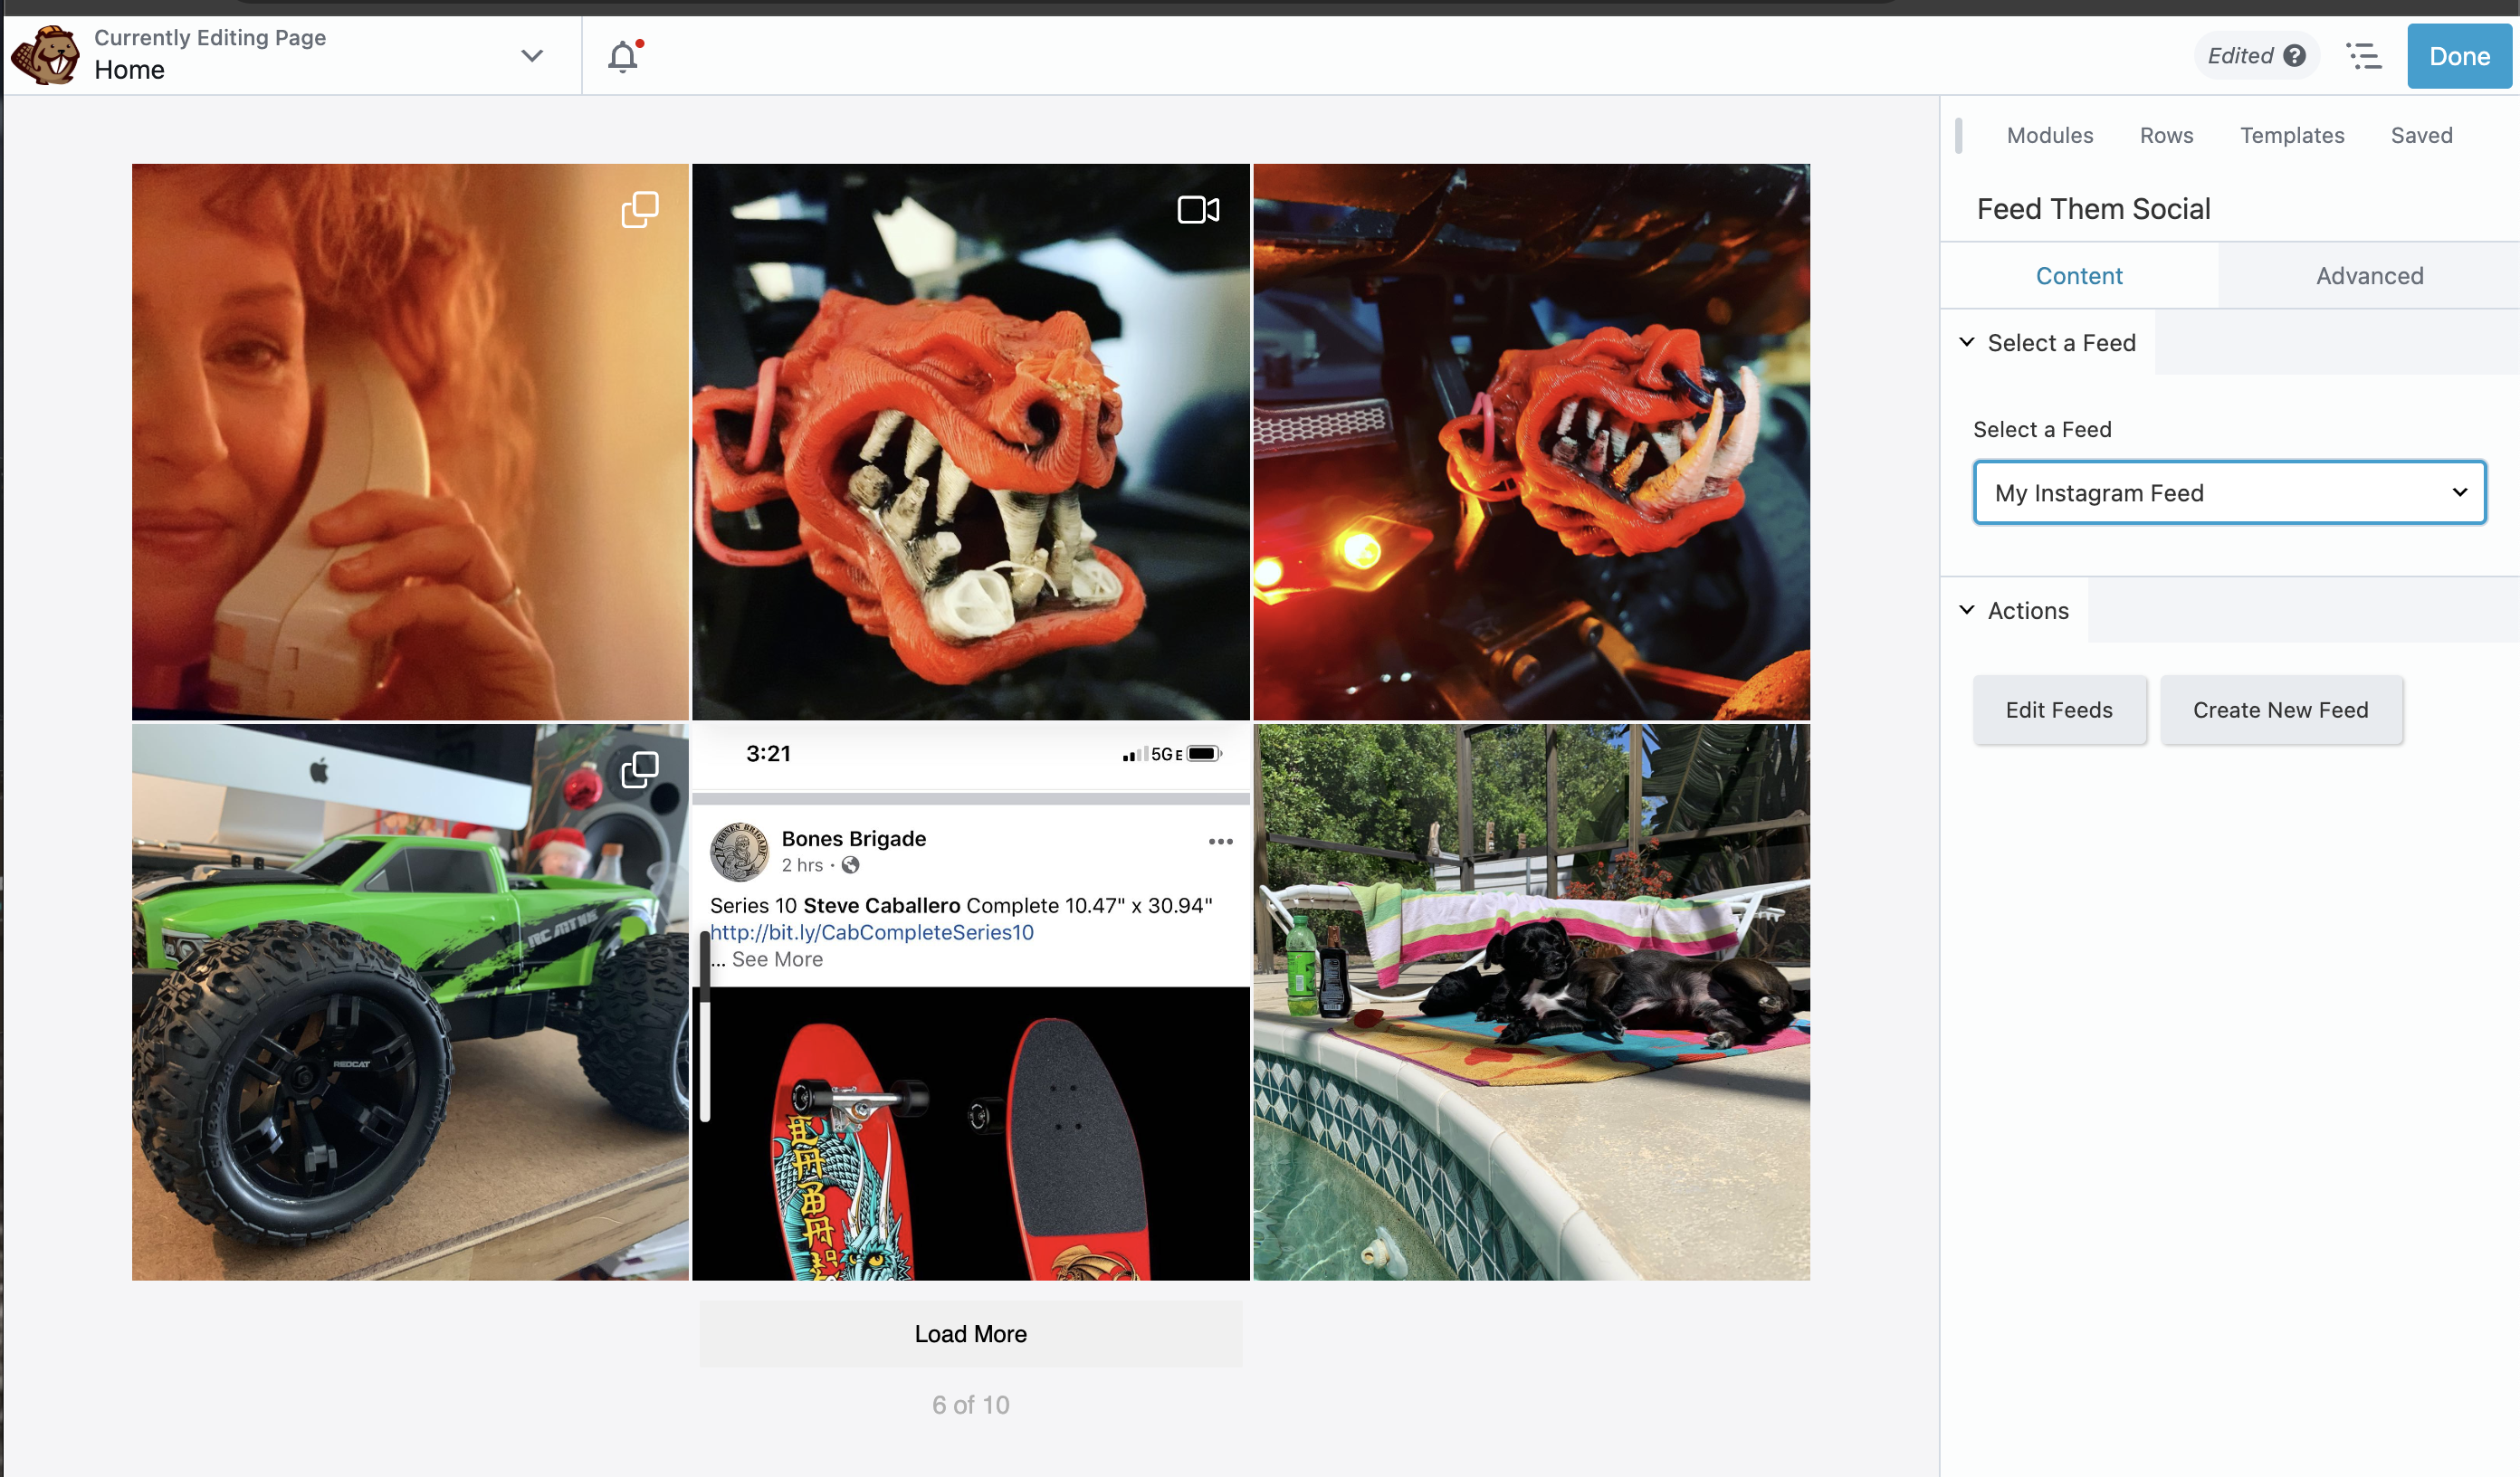The width and height of the screenshot is (2520, 1477).
Task: Click the video camera icon on monster photo
Action: (1198, 209)
